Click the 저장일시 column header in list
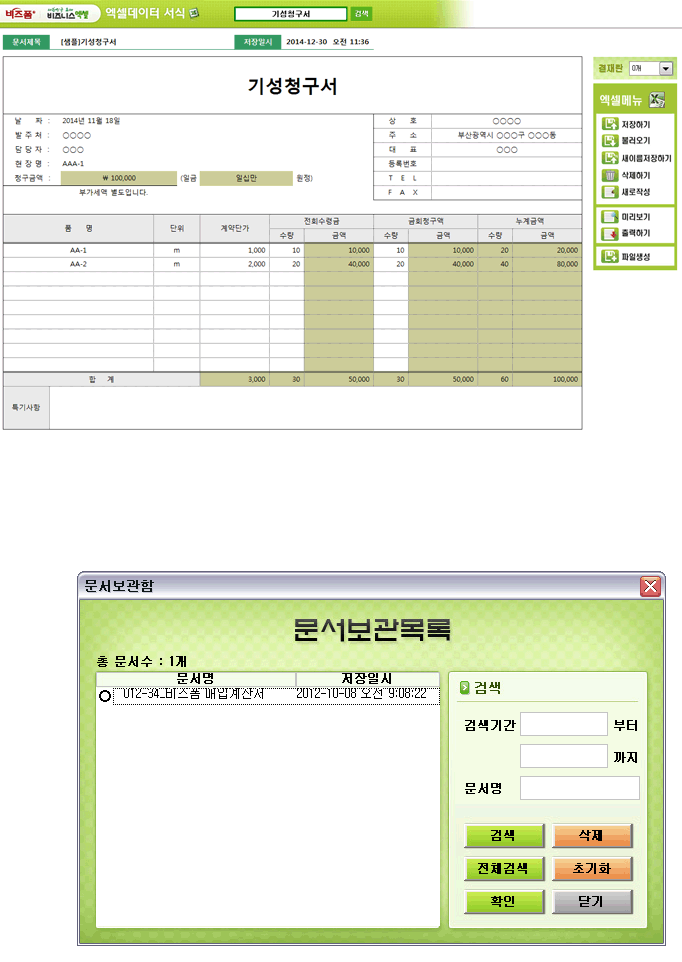The width and height of the screenshot is (682, 962). pos(367,679)
